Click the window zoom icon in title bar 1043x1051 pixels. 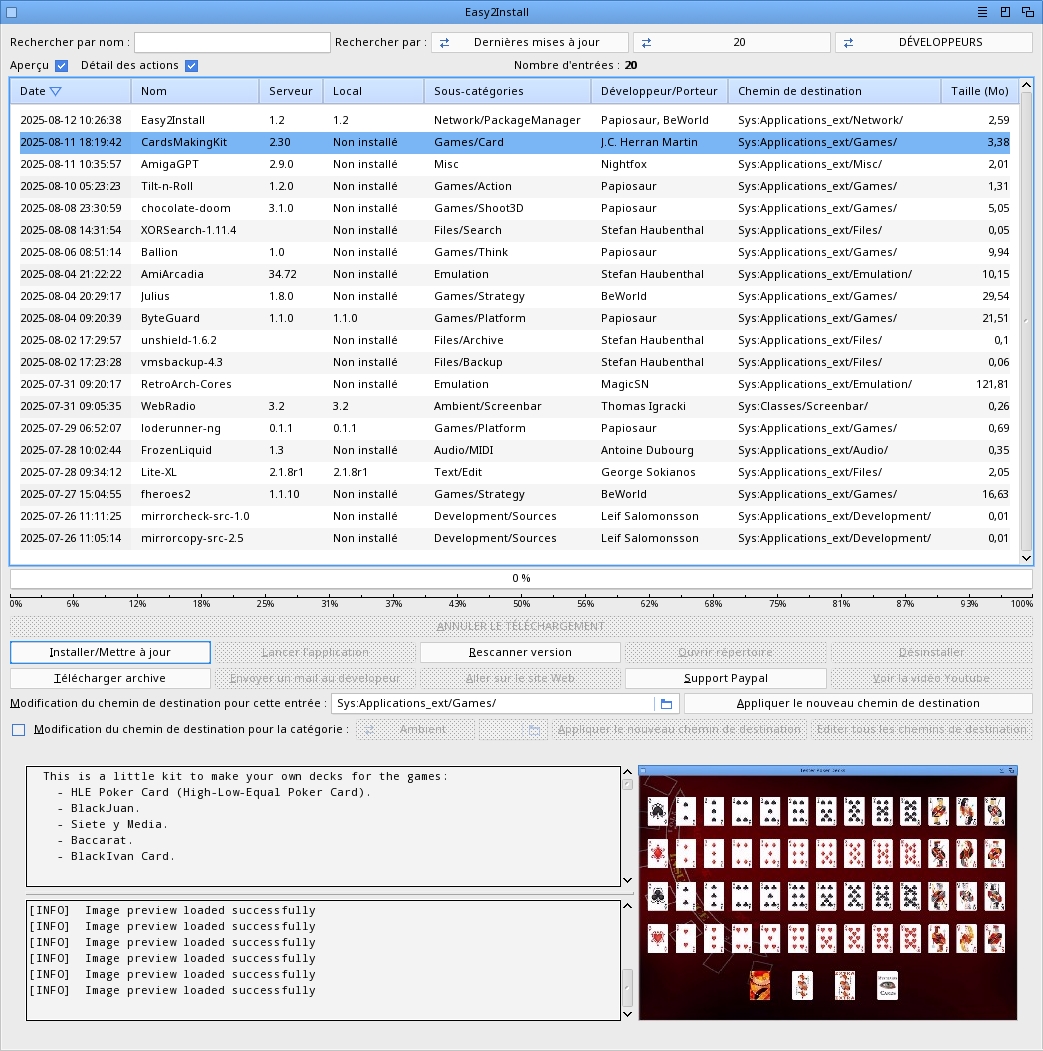click(x=1005, y=12)
